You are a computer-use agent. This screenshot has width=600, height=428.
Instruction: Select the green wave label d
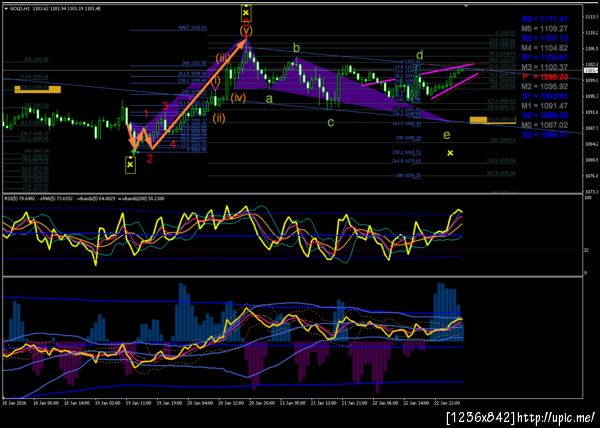(419, 54)
